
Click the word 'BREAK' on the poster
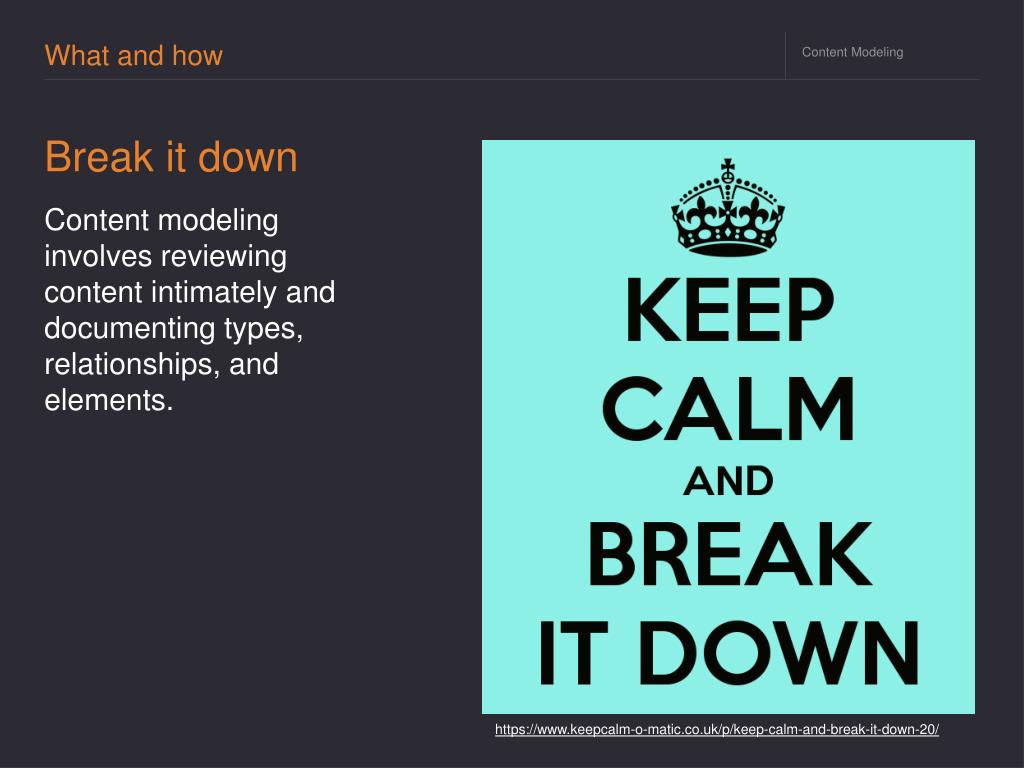[x=729, y=554]
